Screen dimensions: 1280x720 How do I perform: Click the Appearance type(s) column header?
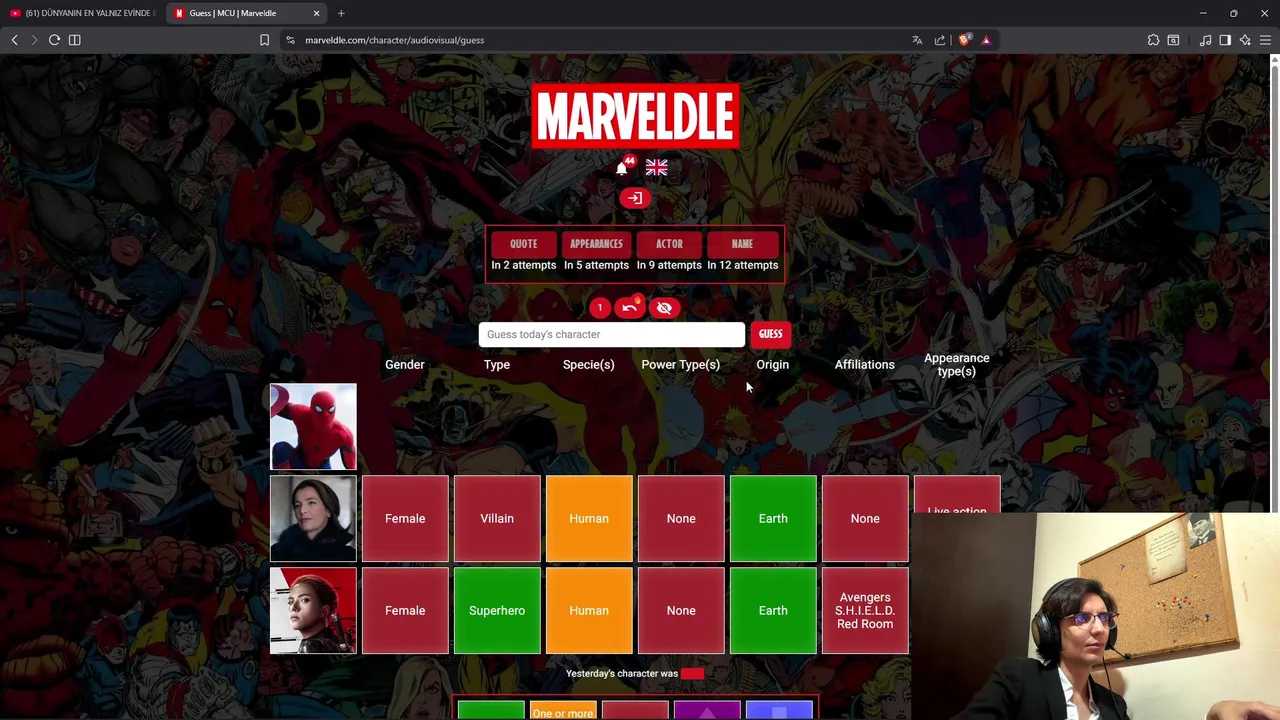957,364
